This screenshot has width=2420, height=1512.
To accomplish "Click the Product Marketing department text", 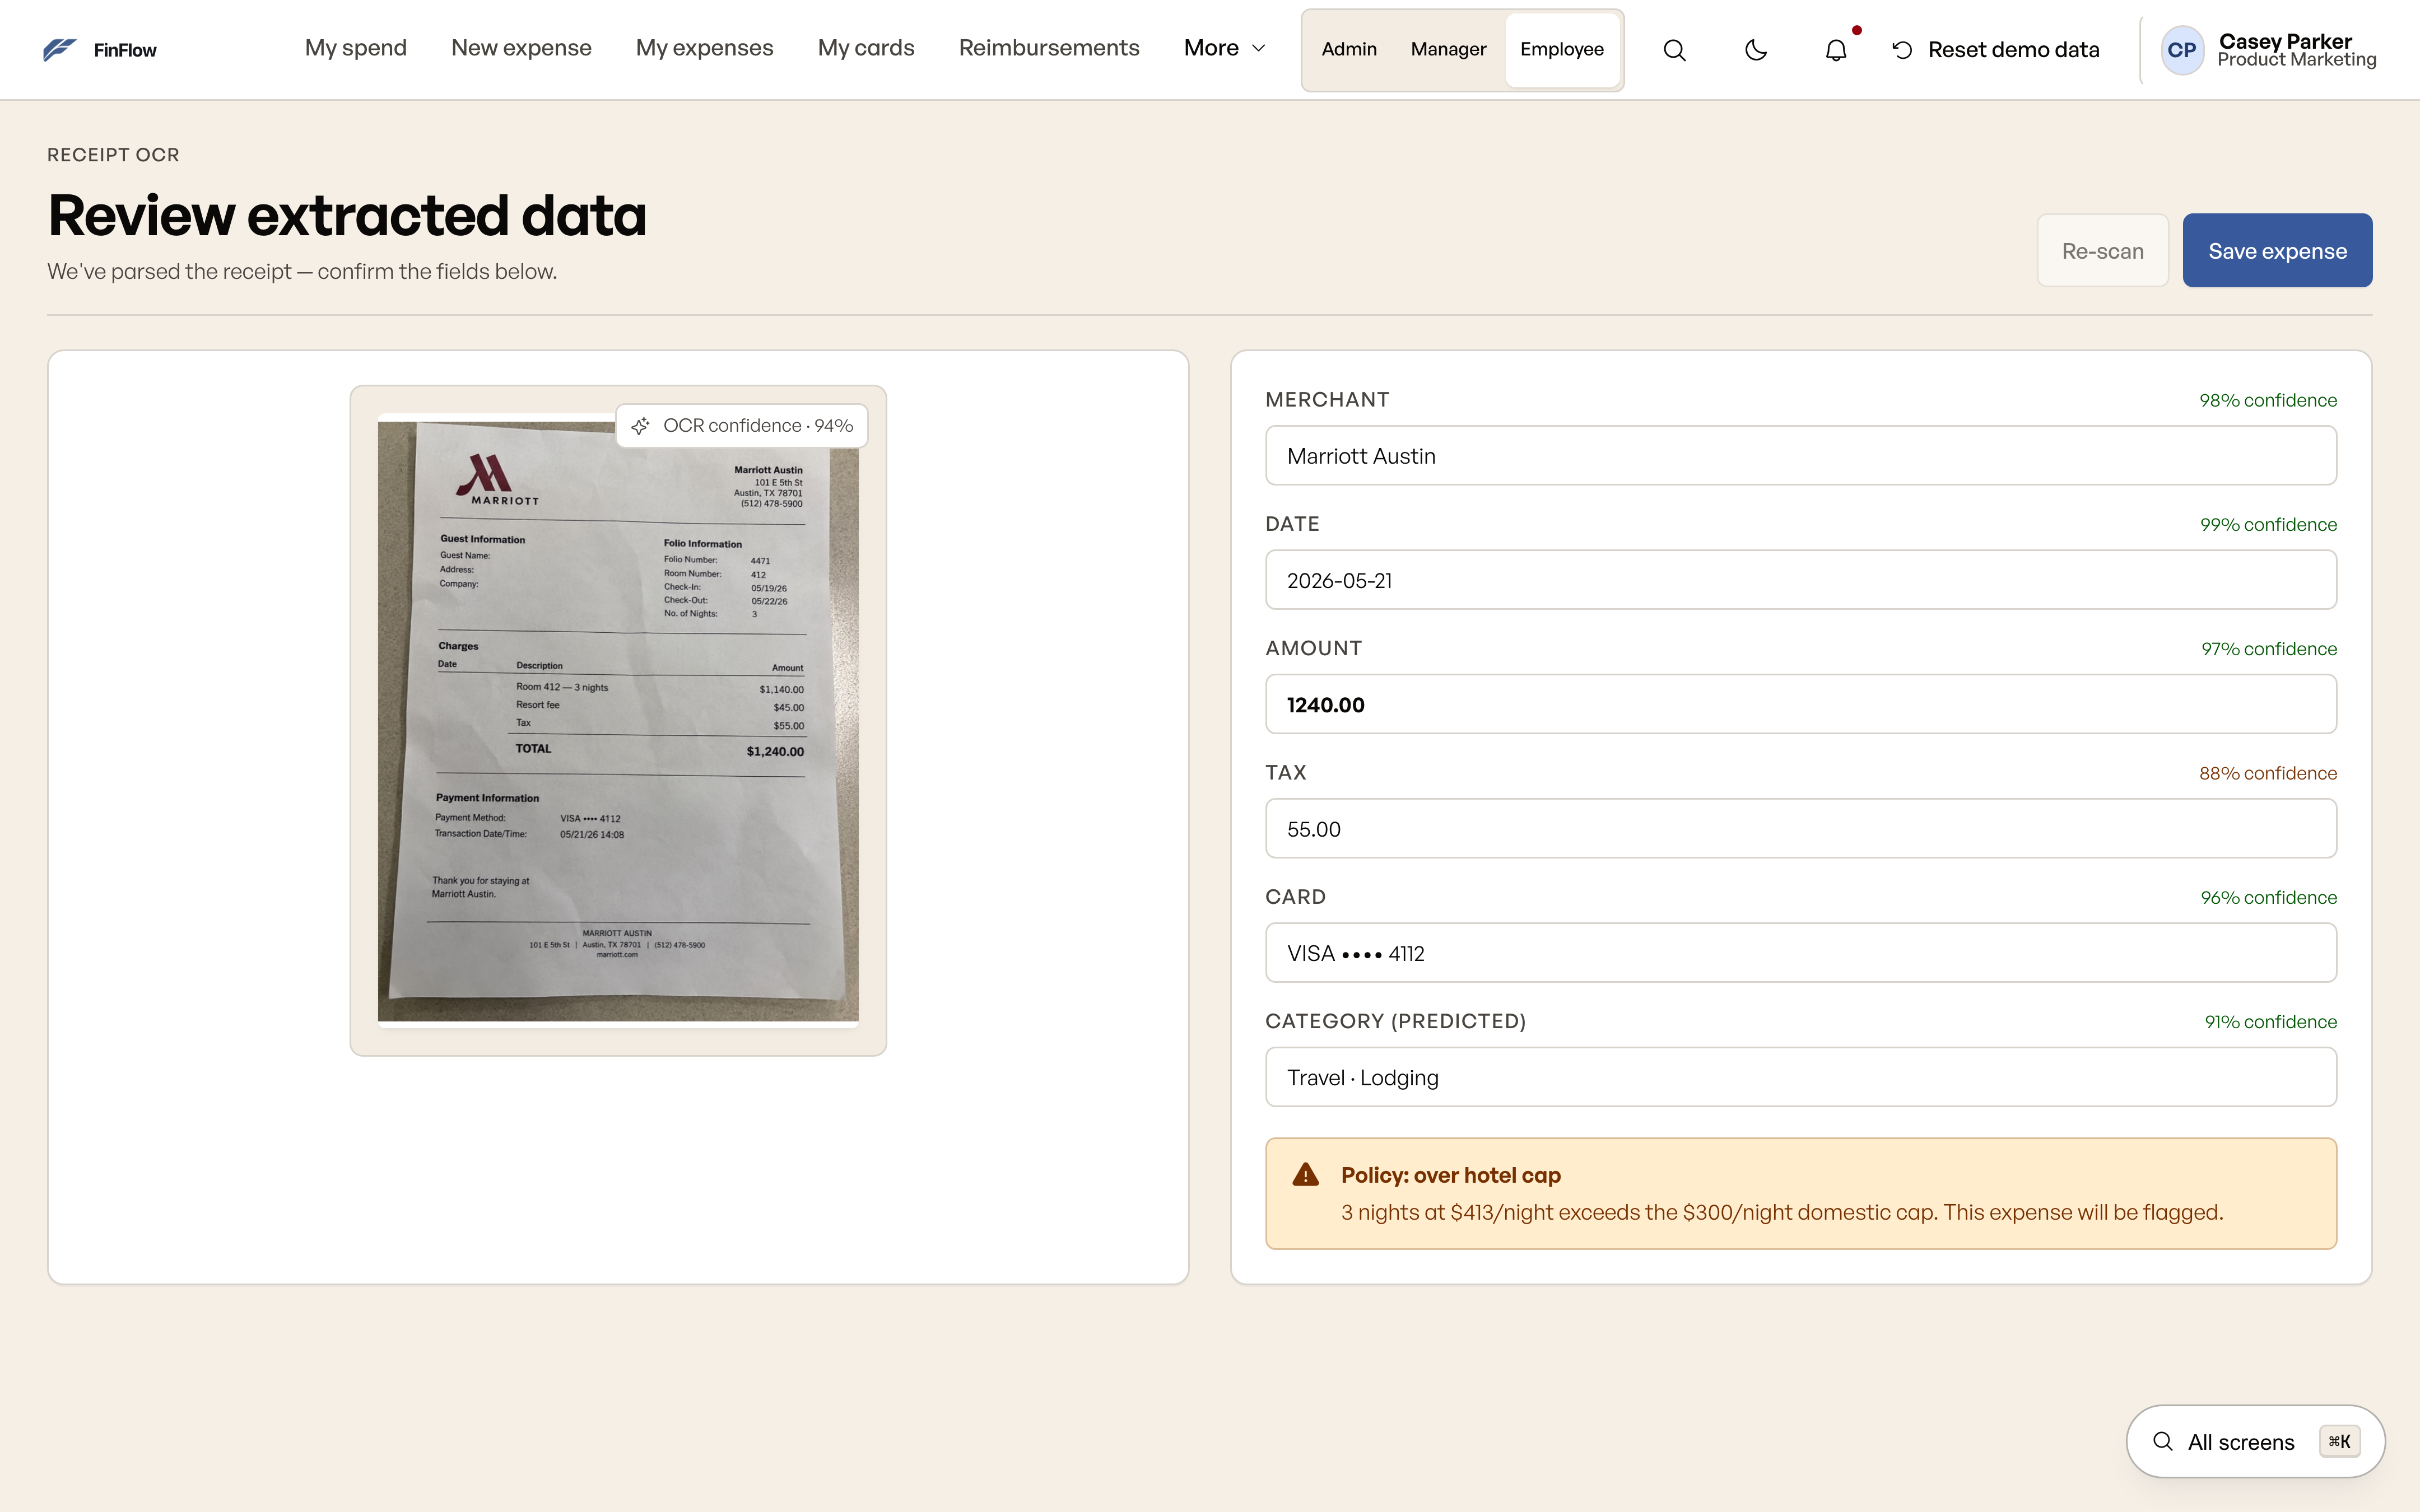I will (2296, 60).
